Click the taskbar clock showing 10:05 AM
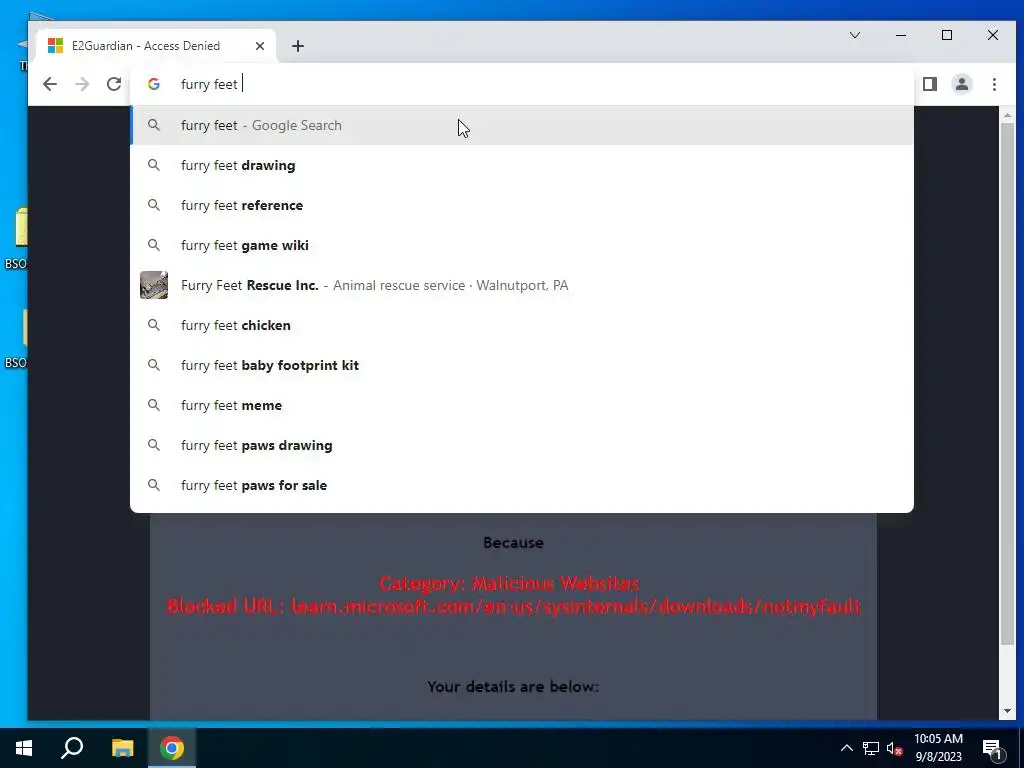This screenshot has width=1024, height=768. (938, 748)
